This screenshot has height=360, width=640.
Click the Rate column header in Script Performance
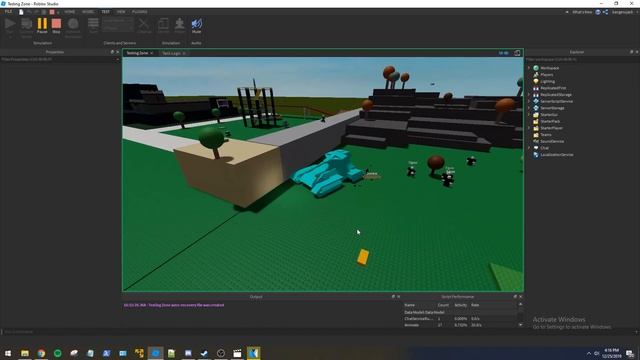[x=475, y=305]
